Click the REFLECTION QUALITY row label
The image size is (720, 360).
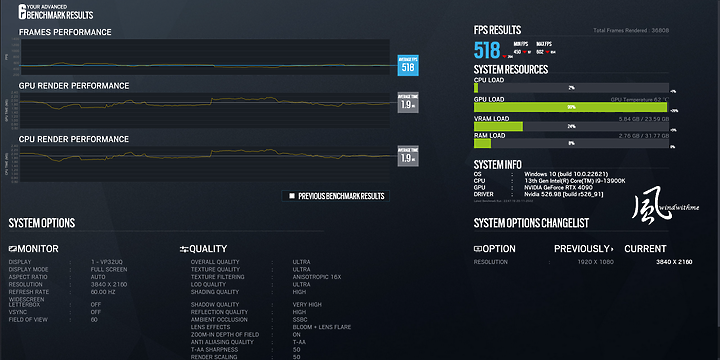click(x=219, y=312)
